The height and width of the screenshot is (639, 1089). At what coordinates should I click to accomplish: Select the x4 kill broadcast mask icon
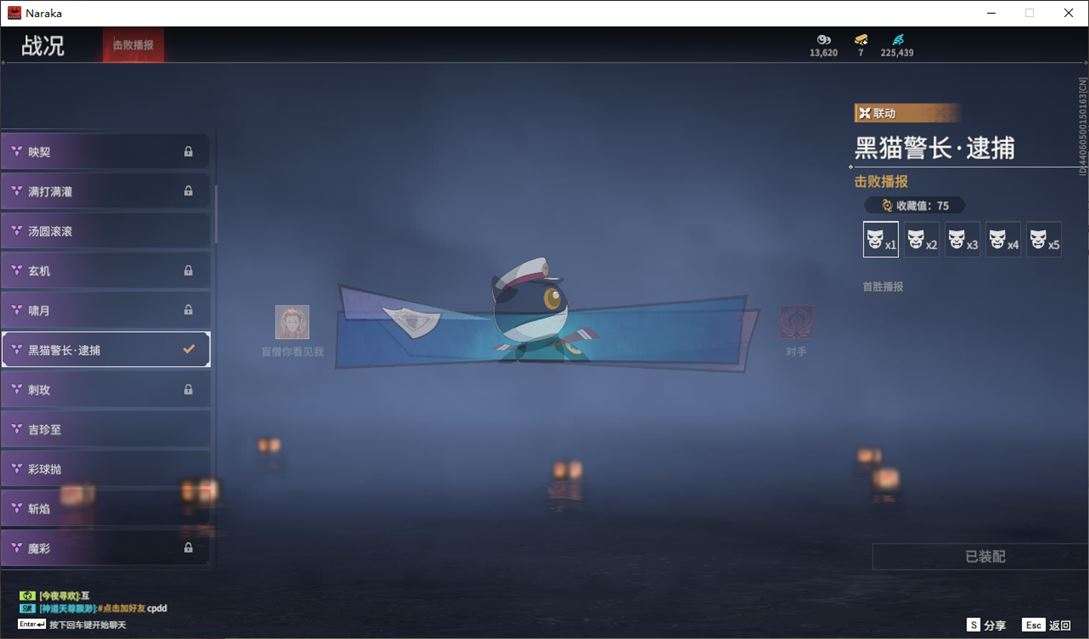pyautogui.click(x=1004, y=240)
